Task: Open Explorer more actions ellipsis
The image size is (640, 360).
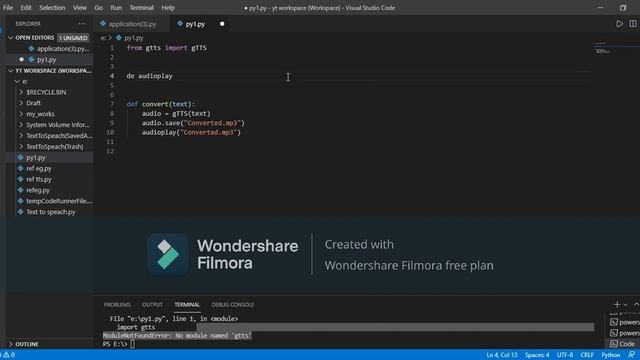Action: (x=82, y=24)
